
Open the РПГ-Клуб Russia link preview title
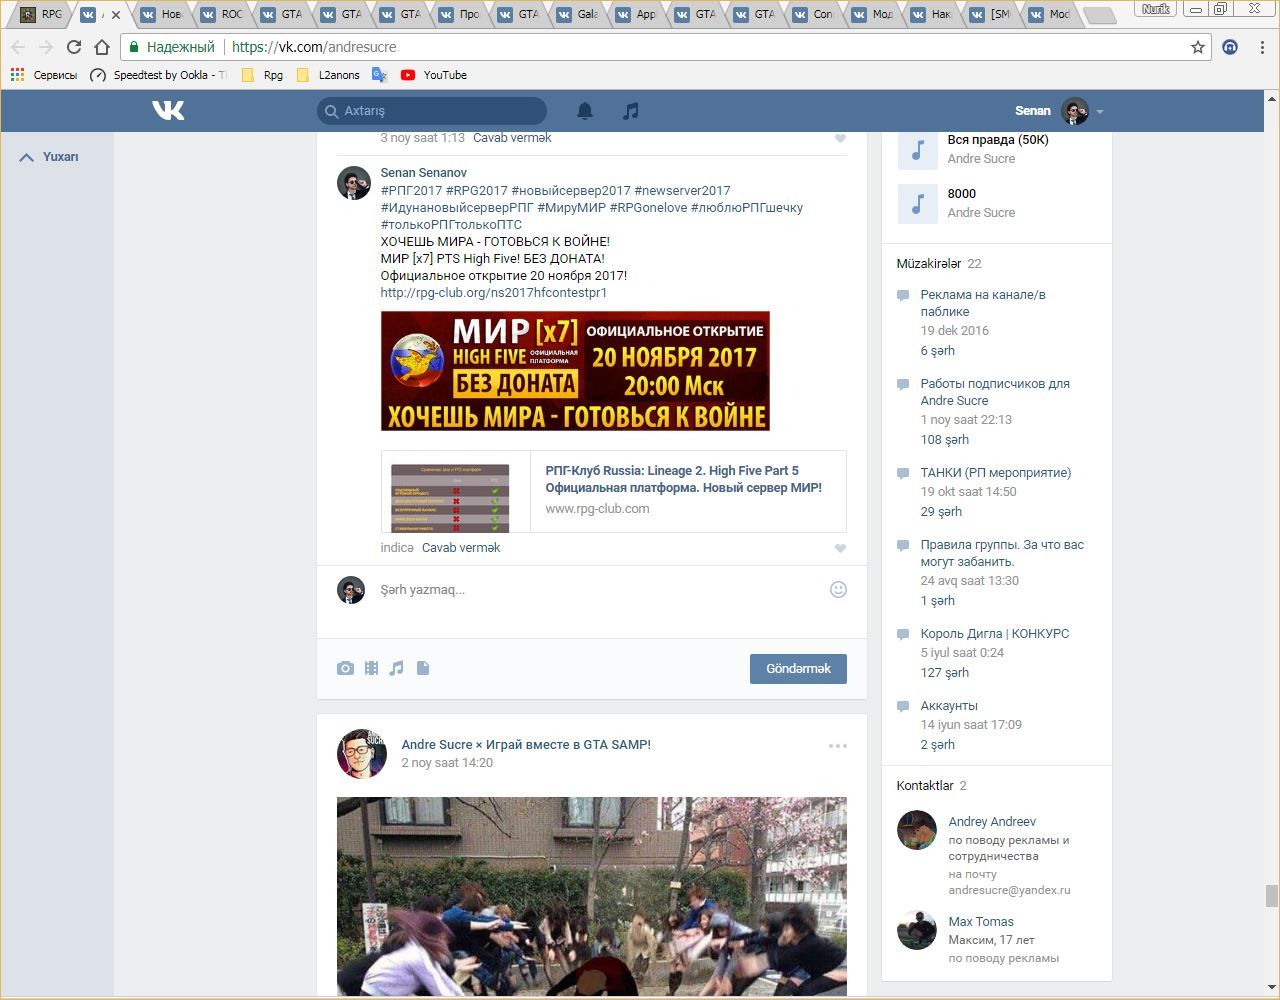point(684,479)
